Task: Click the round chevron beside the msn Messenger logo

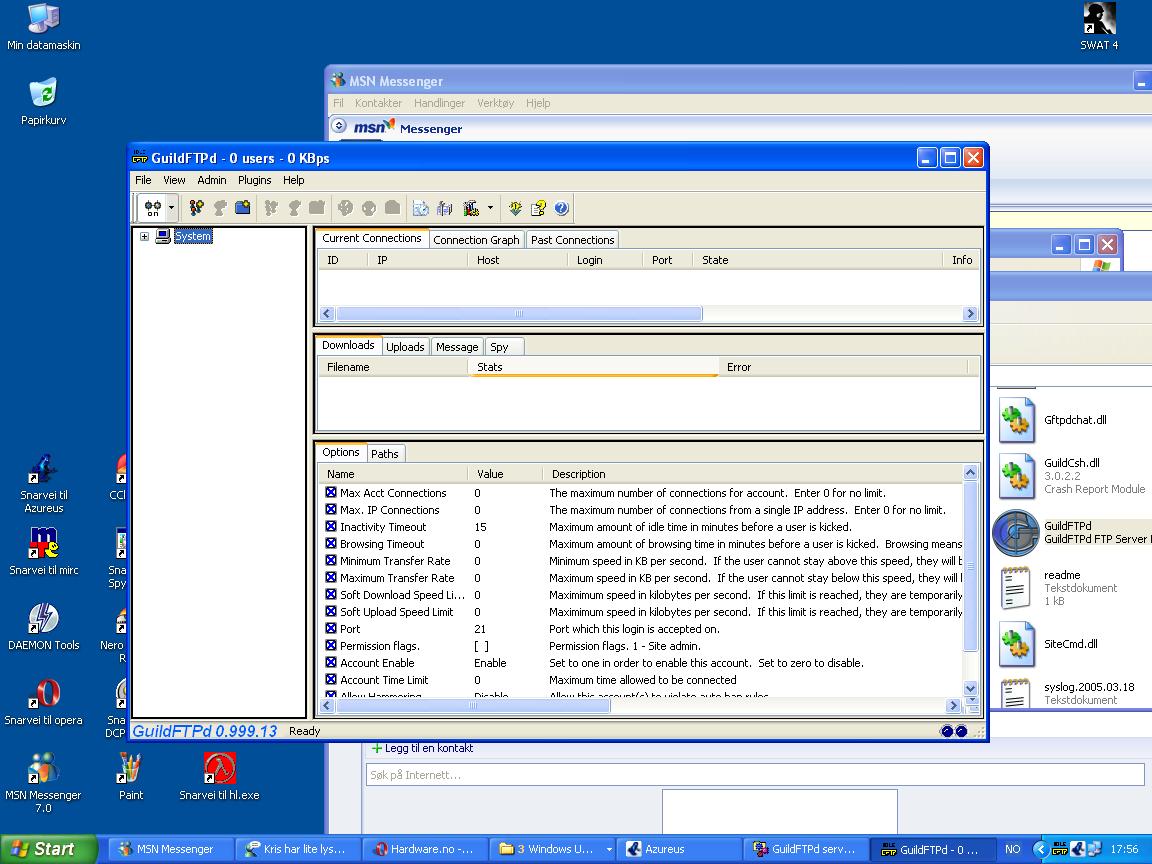Action: (339, 126)
